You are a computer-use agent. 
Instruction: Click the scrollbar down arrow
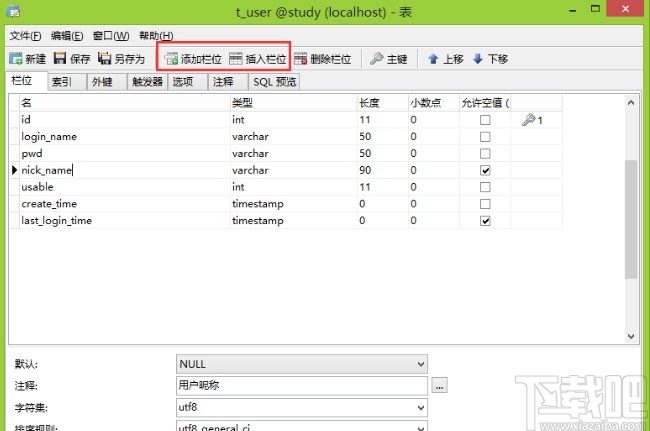[631, 336]
